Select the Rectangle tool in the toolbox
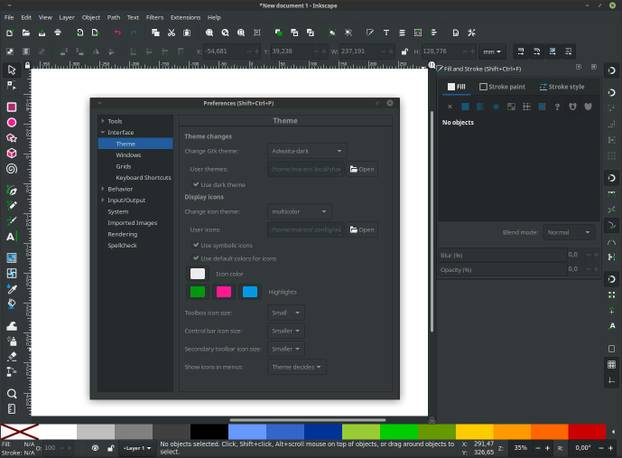The width and height of the screenshot is (622, 458). (x=11, y=107)
